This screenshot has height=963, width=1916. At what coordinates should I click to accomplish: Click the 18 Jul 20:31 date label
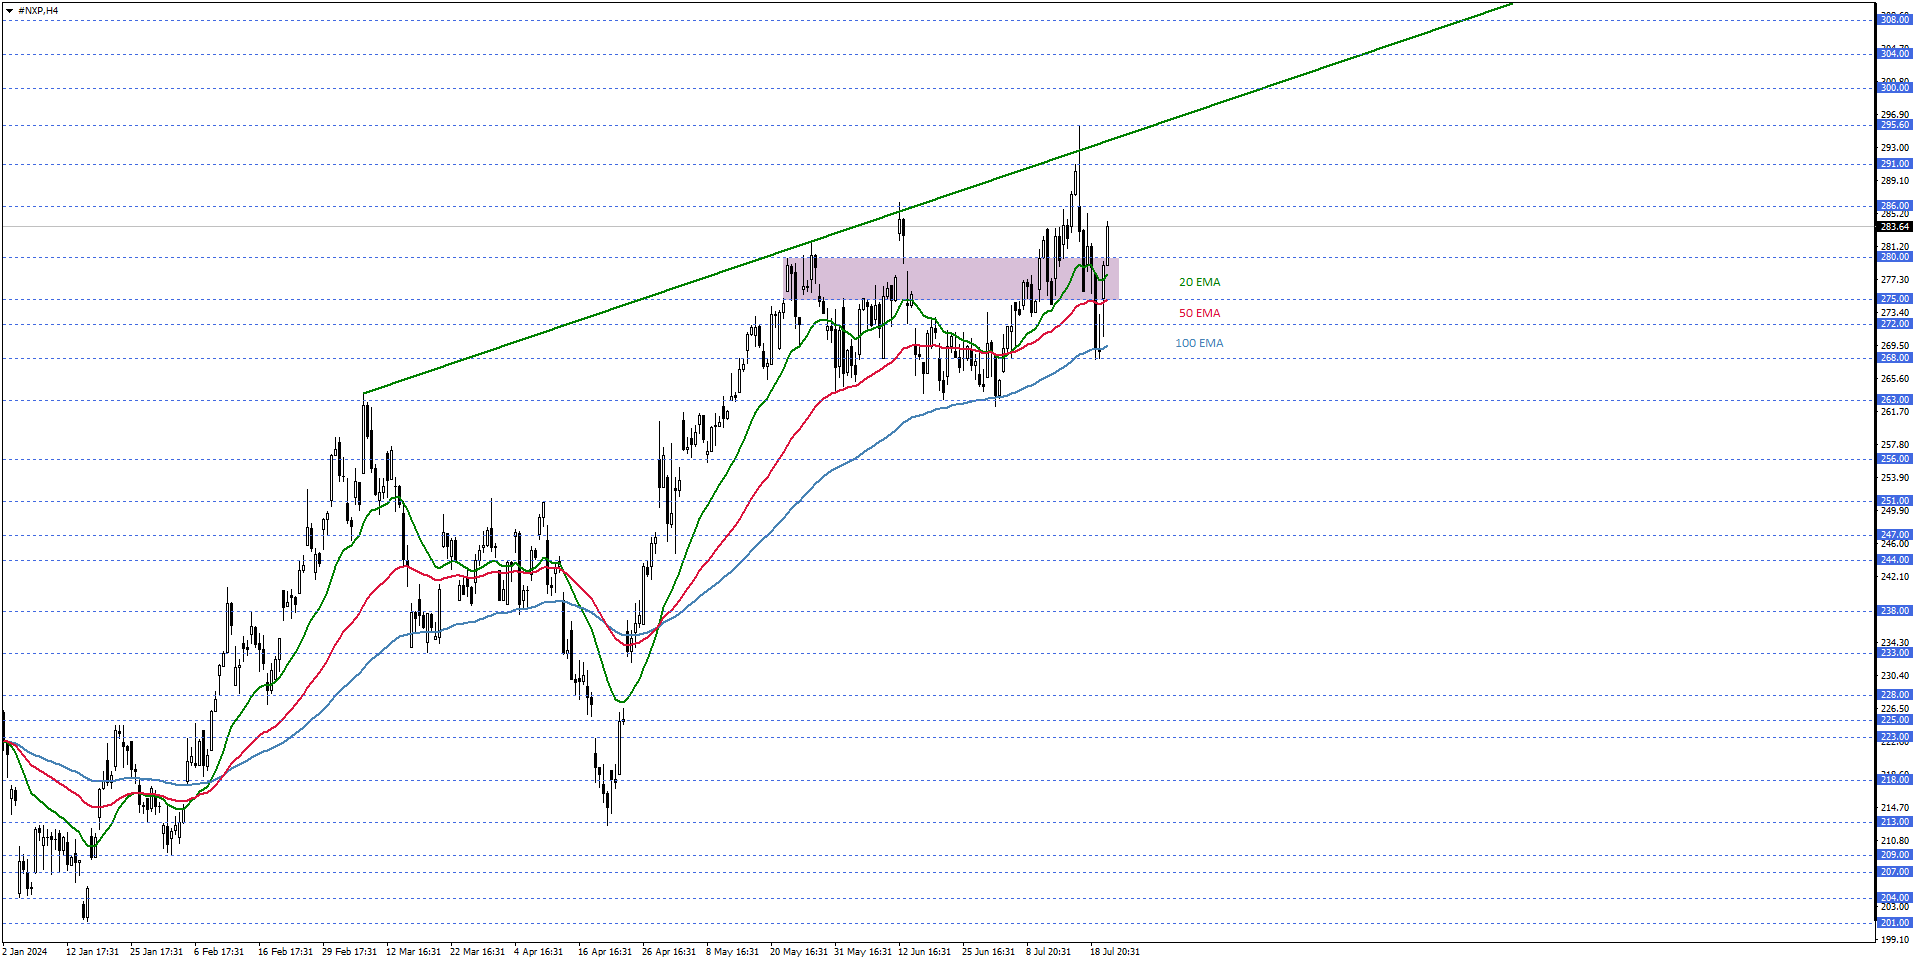pos(1115,952)
